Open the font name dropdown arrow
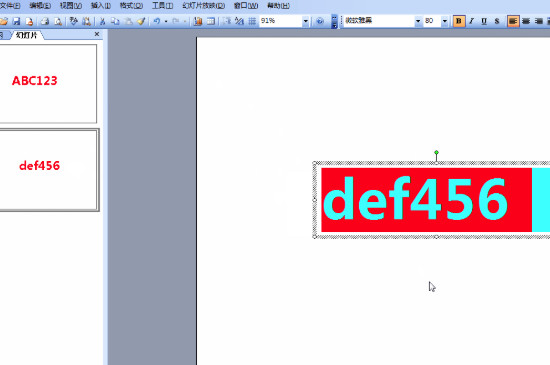550x365 pixels. (418, 21)
